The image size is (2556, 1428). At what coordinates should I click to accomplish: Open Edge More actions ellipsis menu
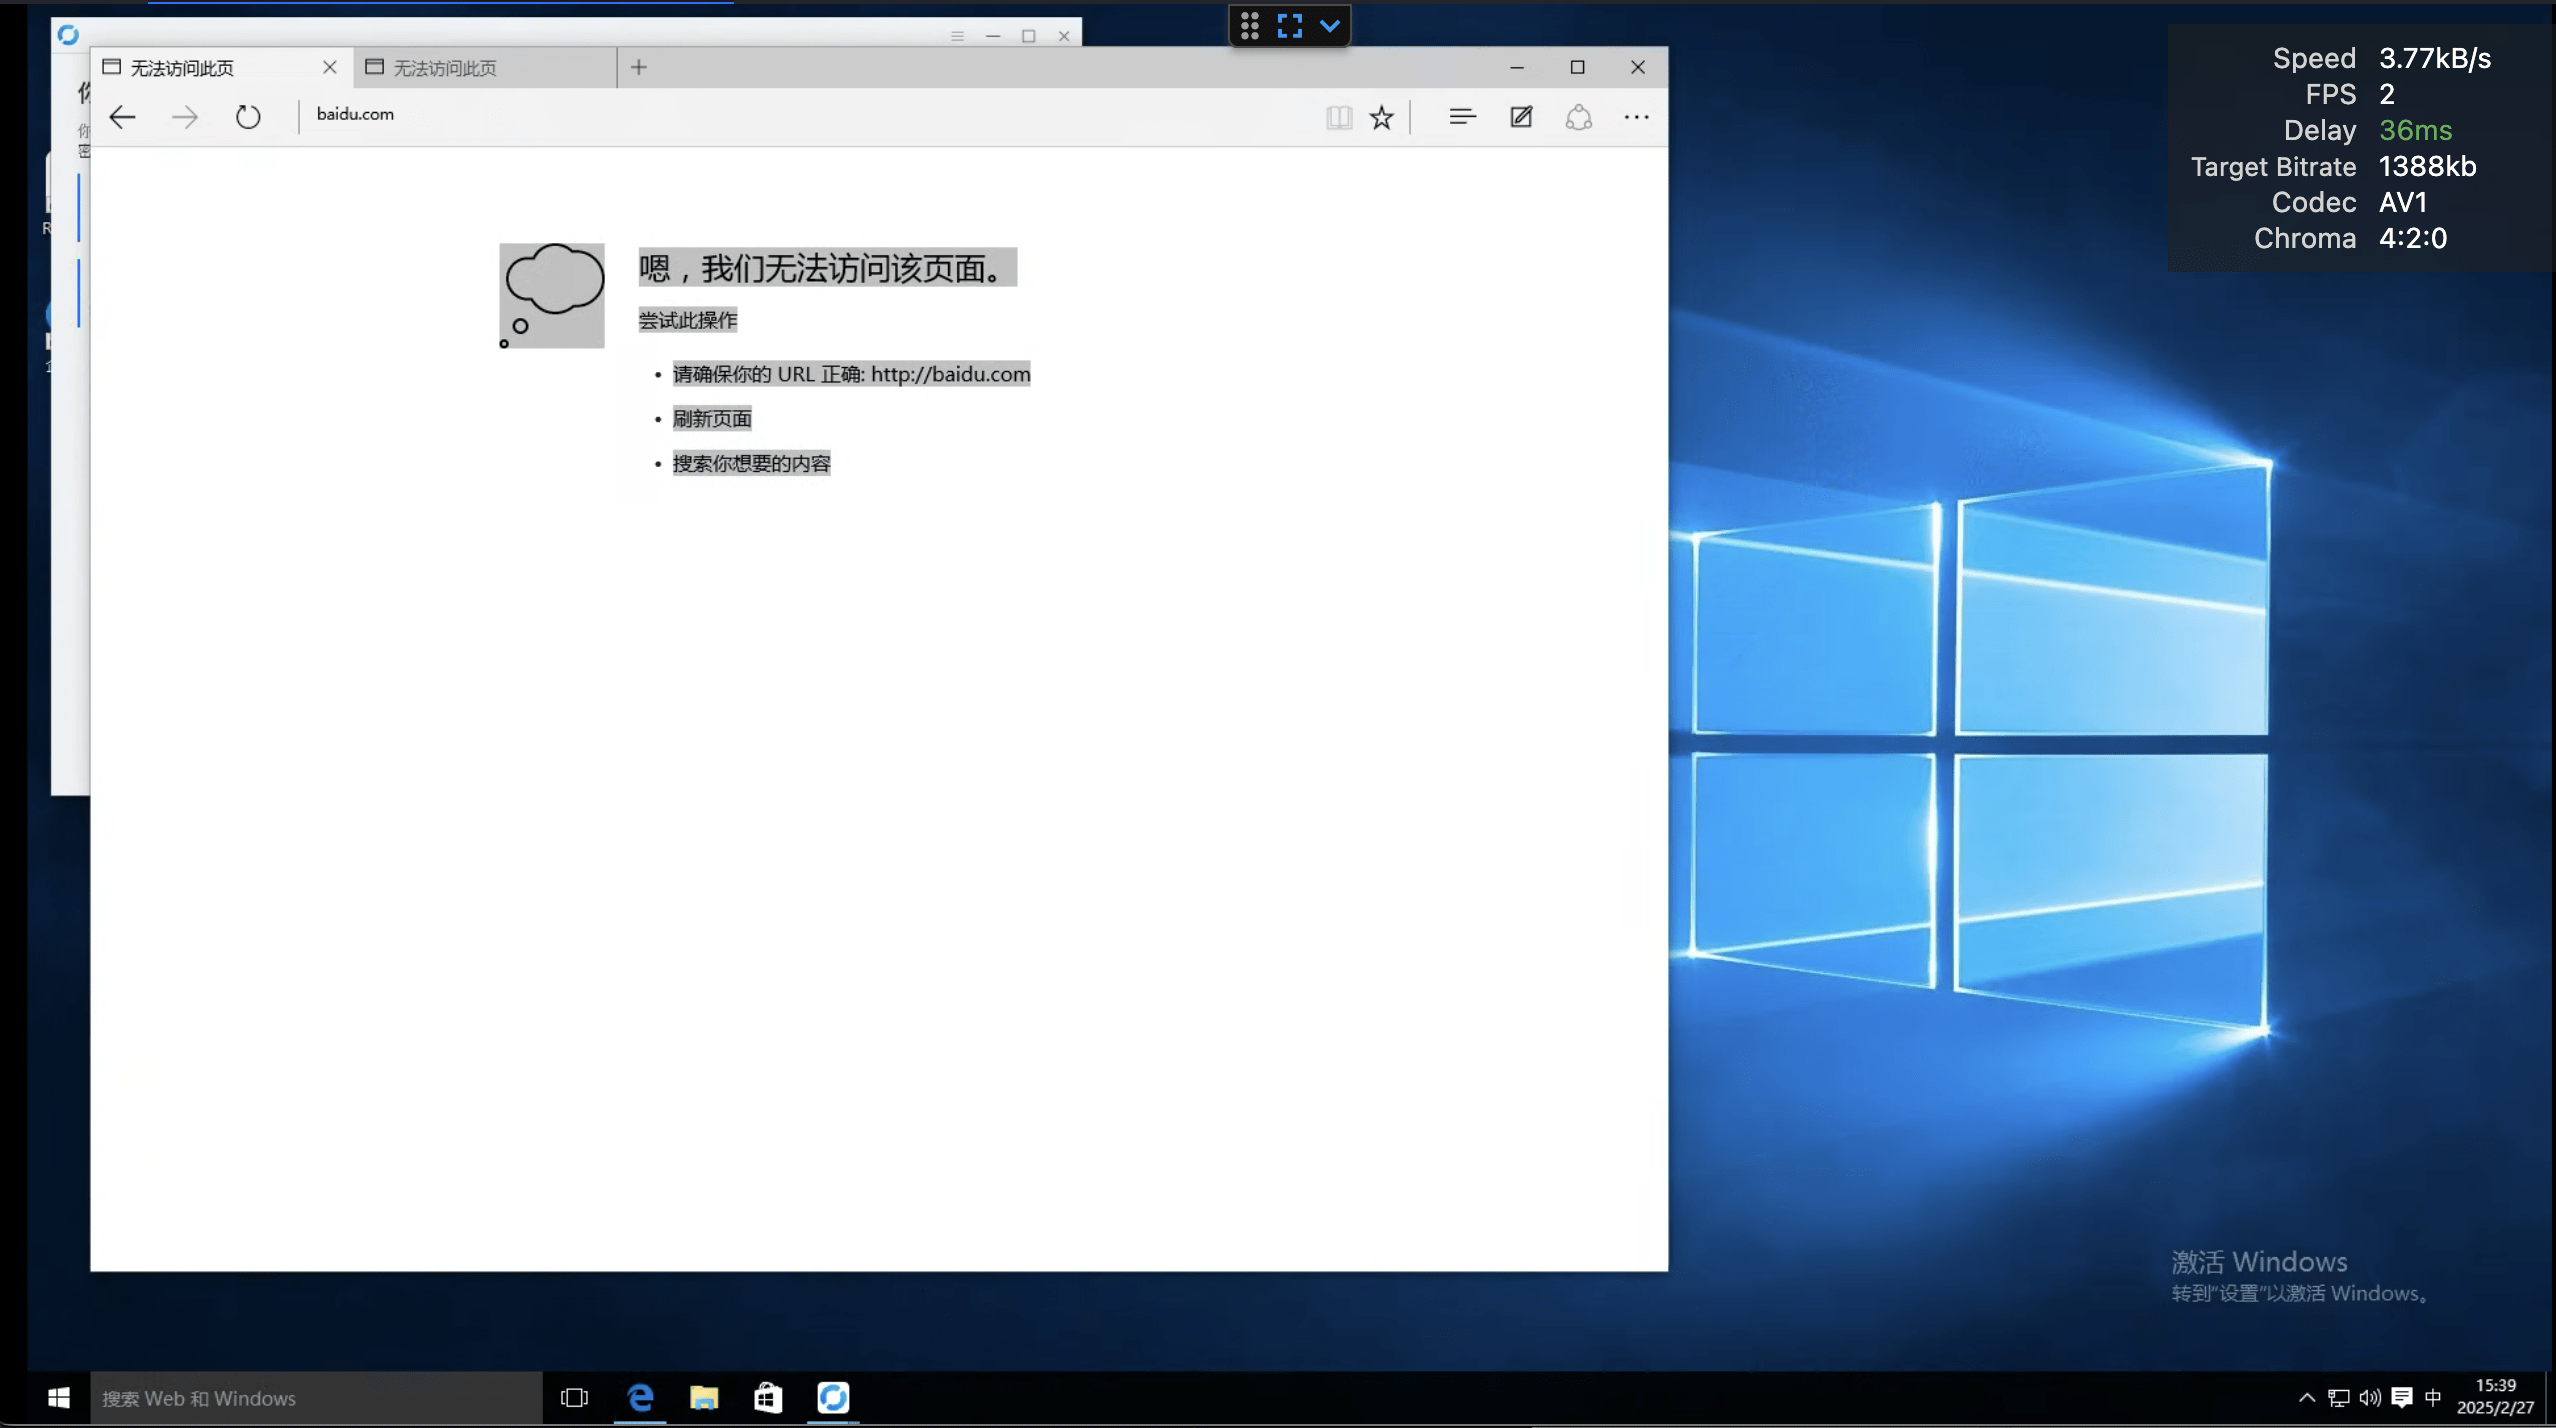(x=1636, y=117)
